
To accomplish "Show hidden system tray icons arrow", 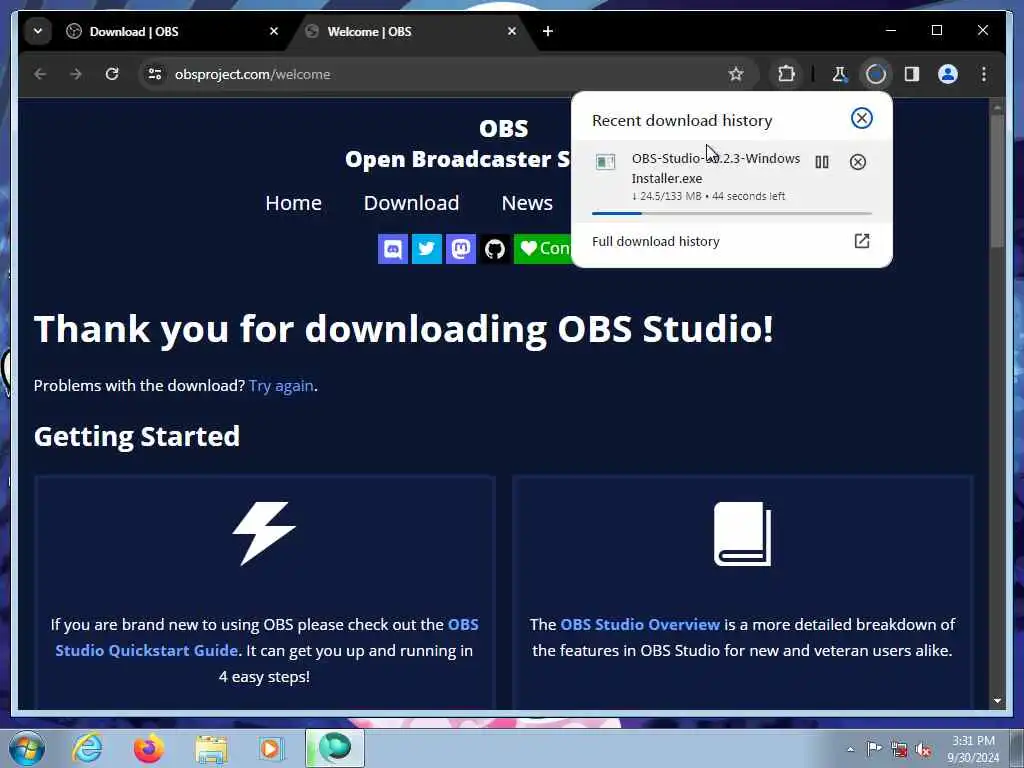I will (850, 749).
